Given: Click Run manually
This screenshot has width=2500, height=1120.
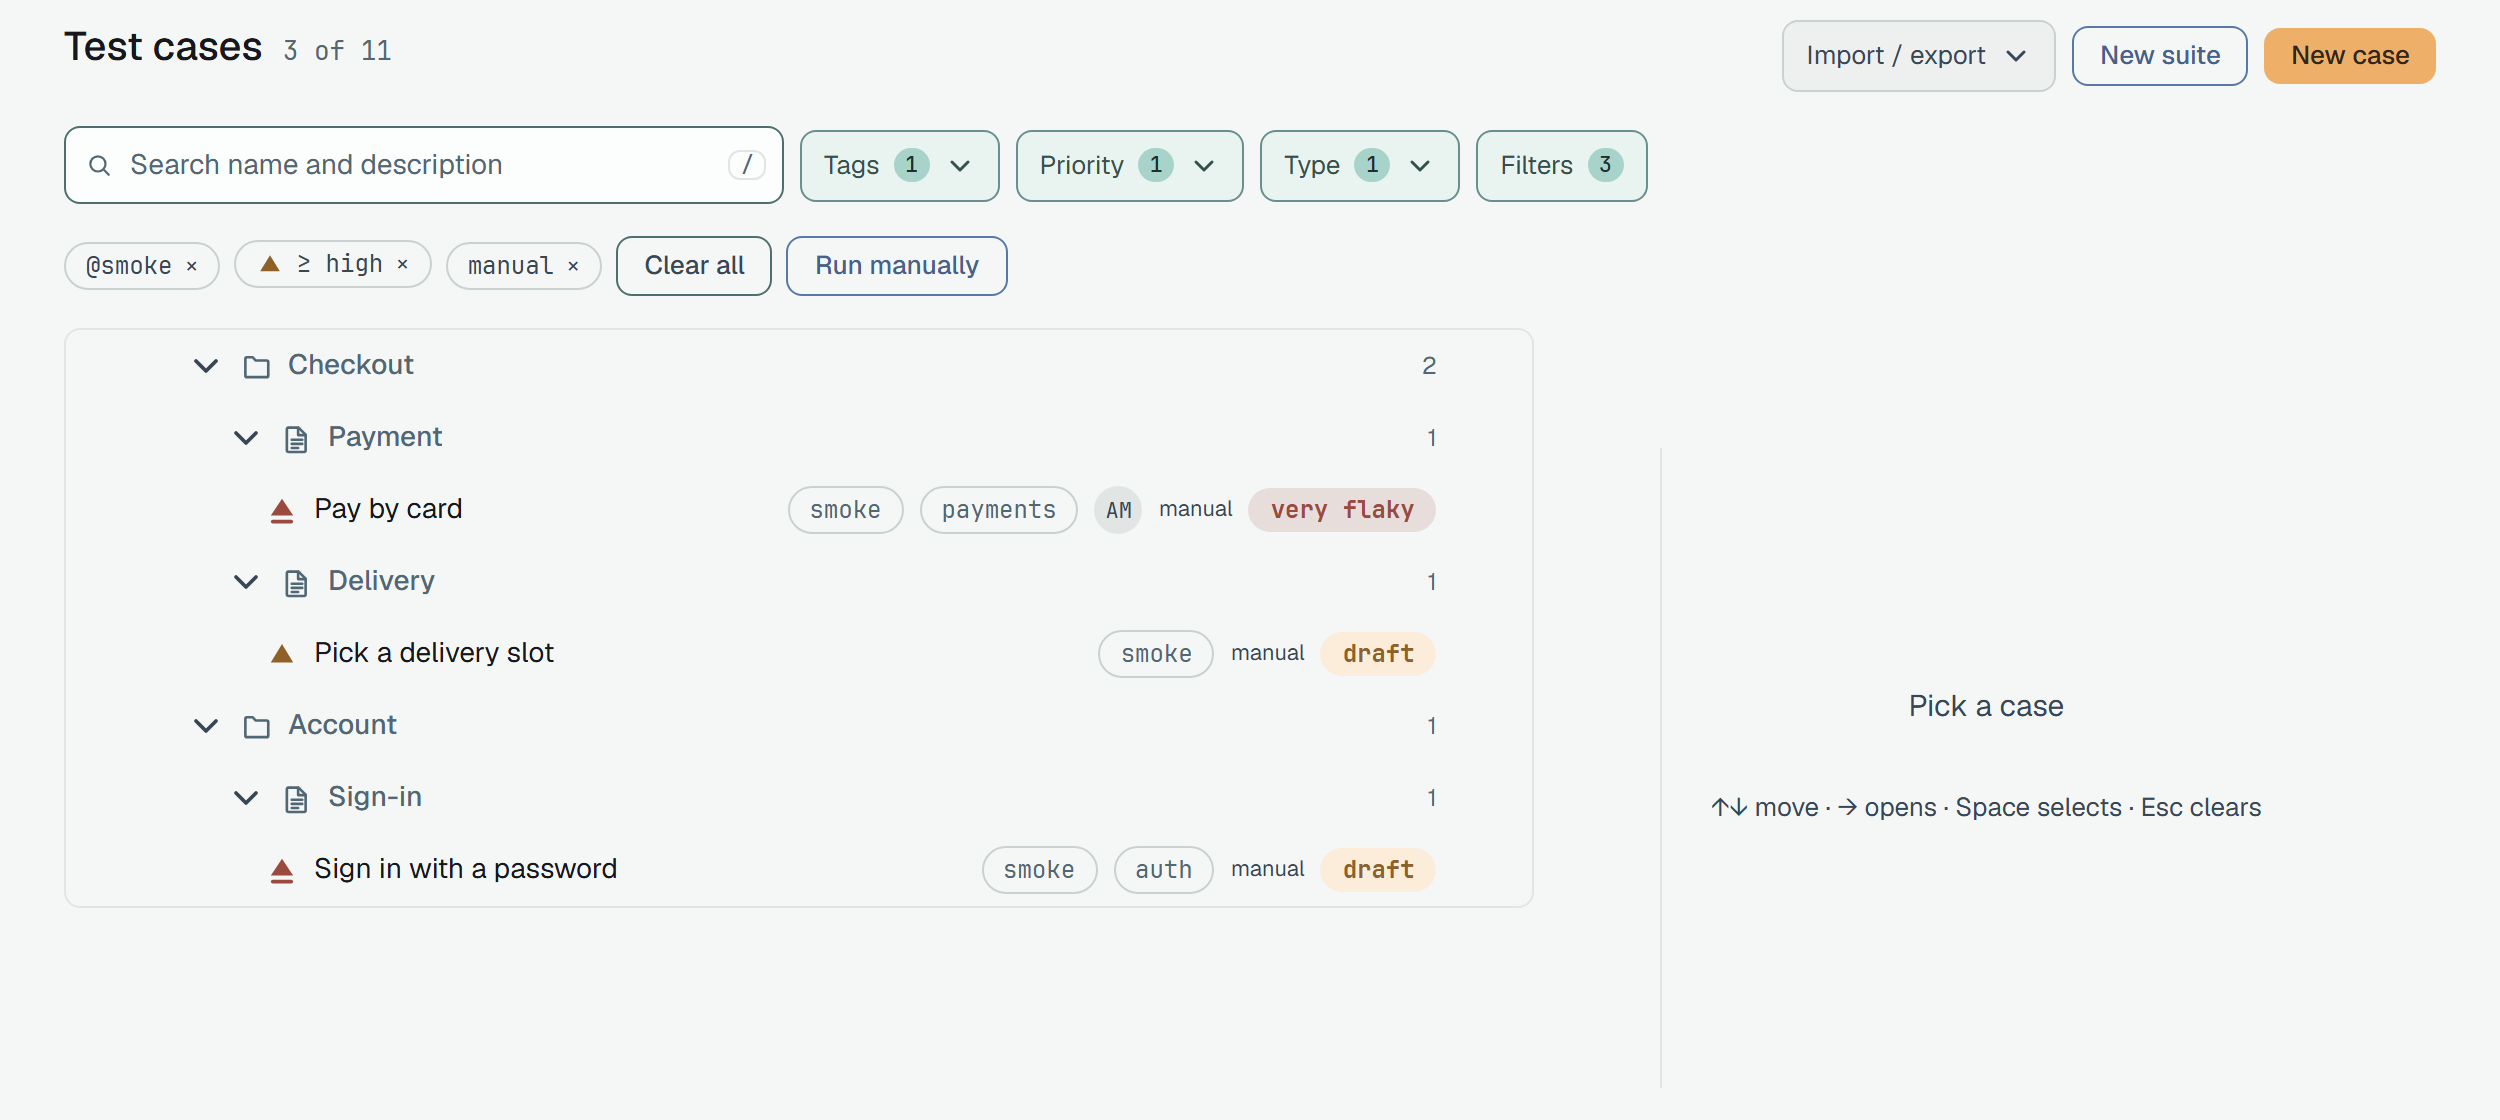Looking at the screenshot, I should pos(896,266).
